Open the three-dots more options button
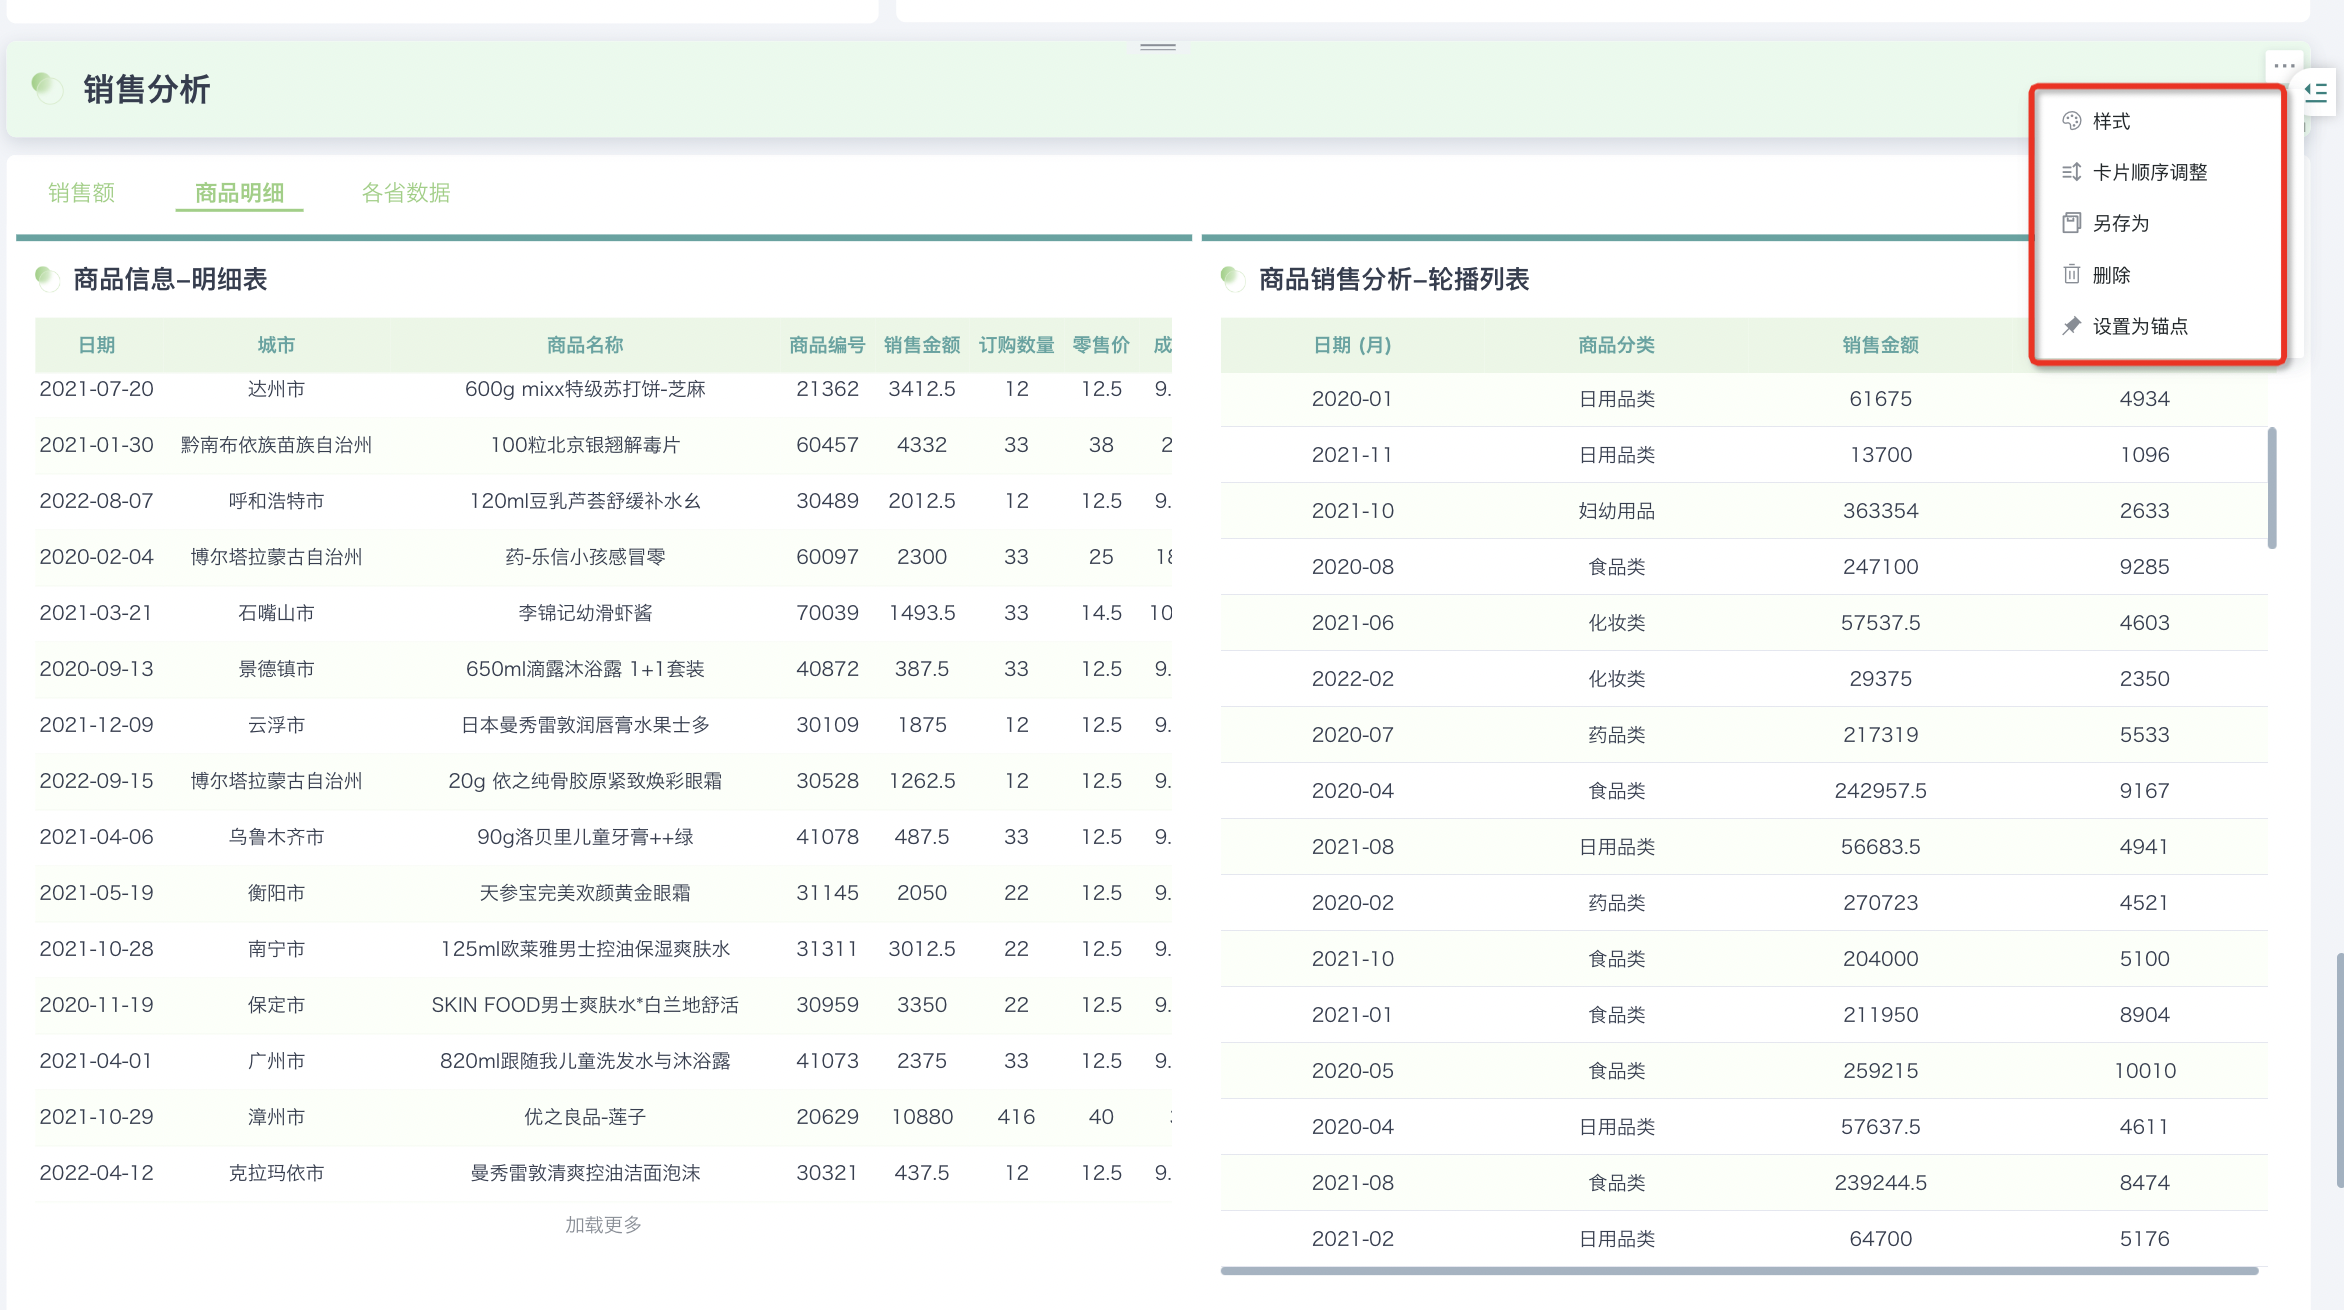The image size is (2344, 1310). coord(2284,66)
